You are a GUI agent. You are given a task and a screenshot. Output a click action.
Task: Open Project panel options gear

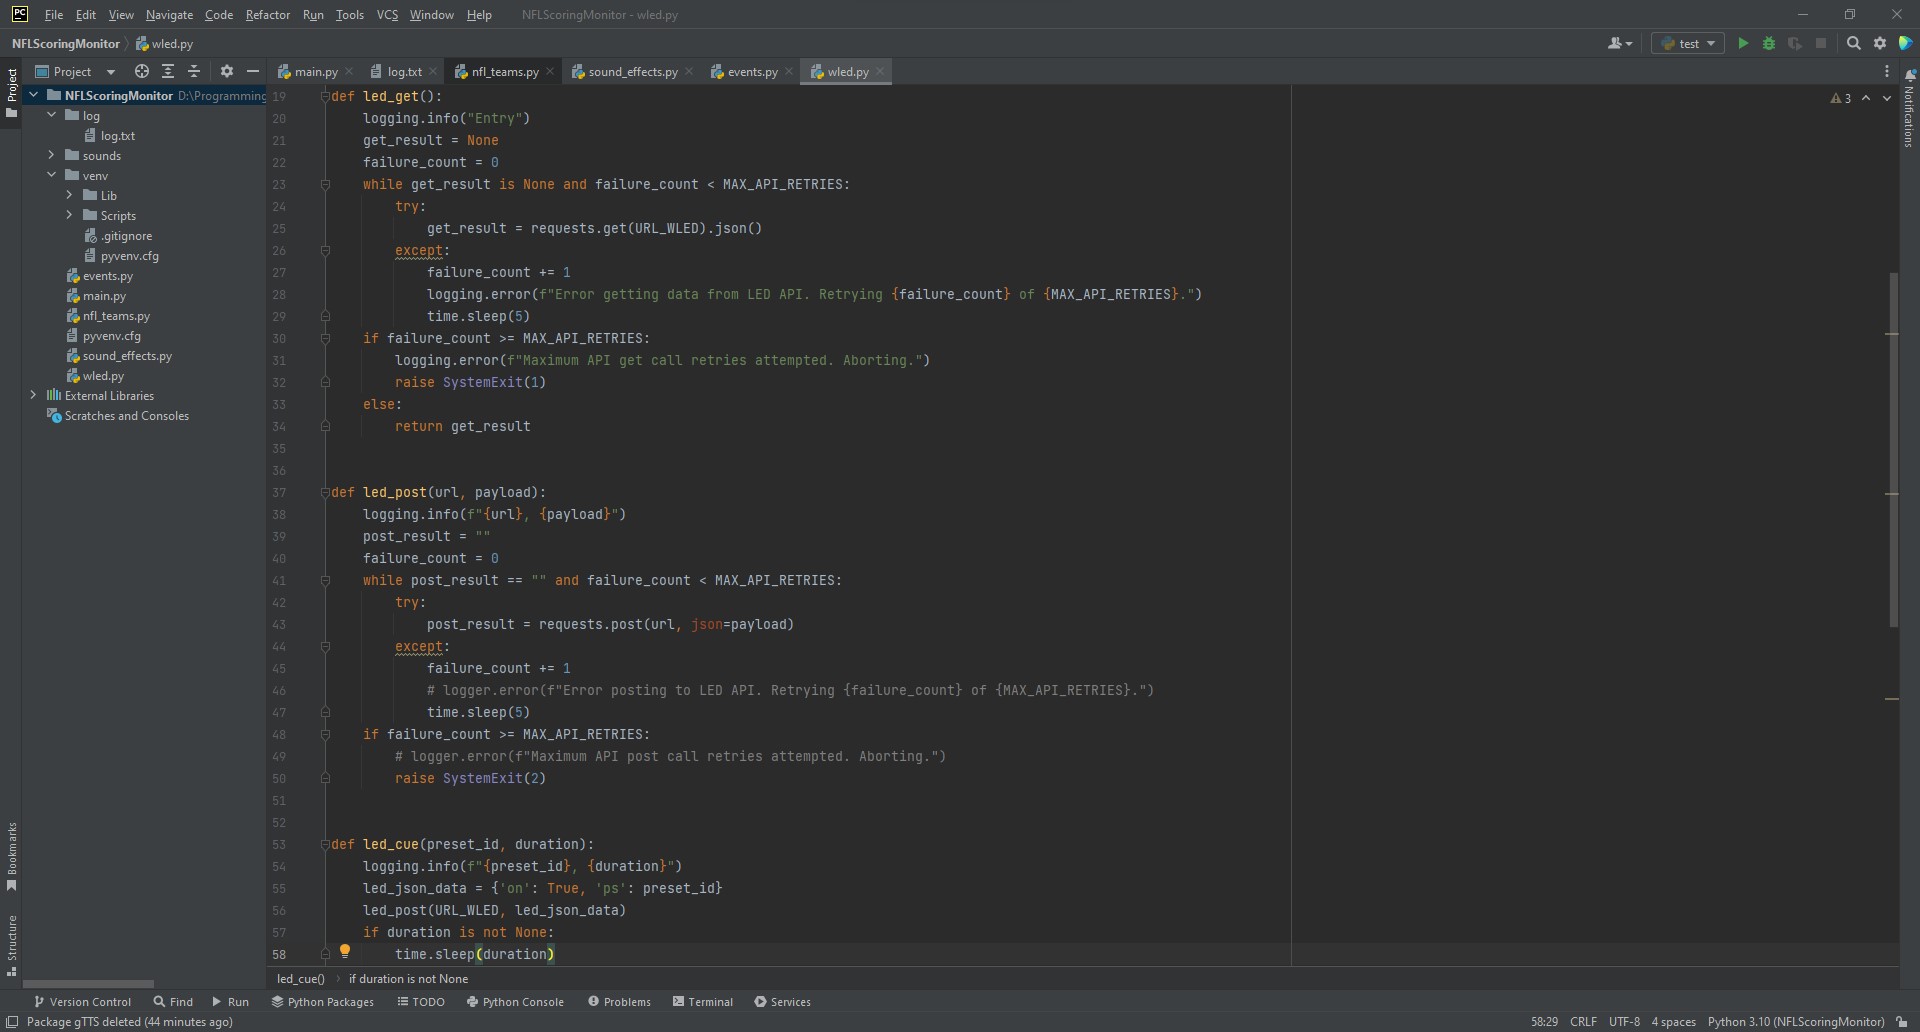coord(227,71)
